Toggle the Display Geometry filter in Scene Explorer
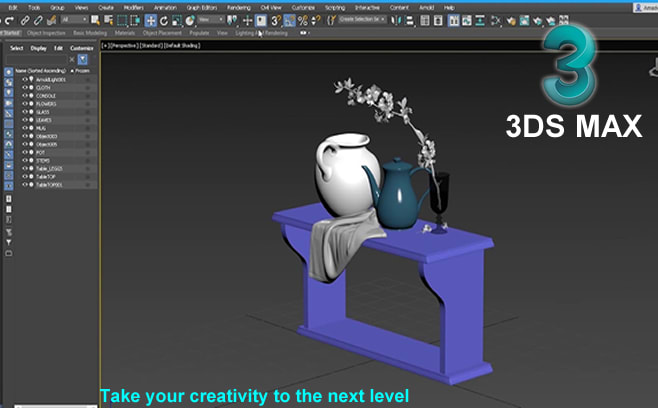 pos(8,72)
